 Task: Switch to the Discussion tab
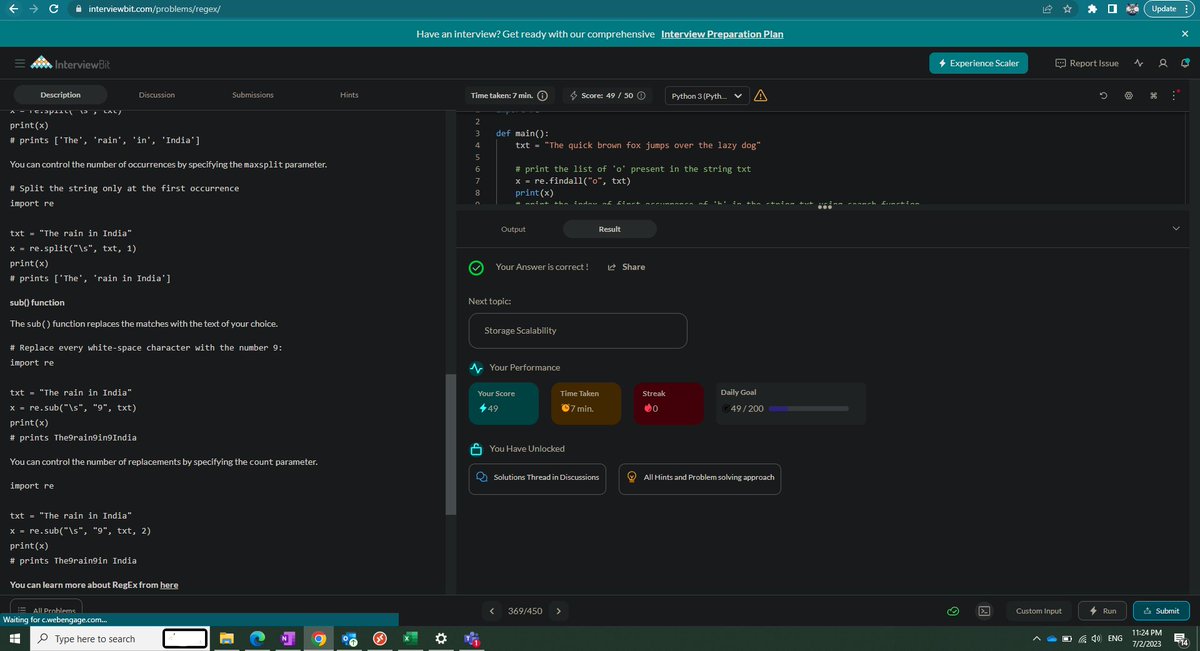pyautogui.click(x=156, y=95)
